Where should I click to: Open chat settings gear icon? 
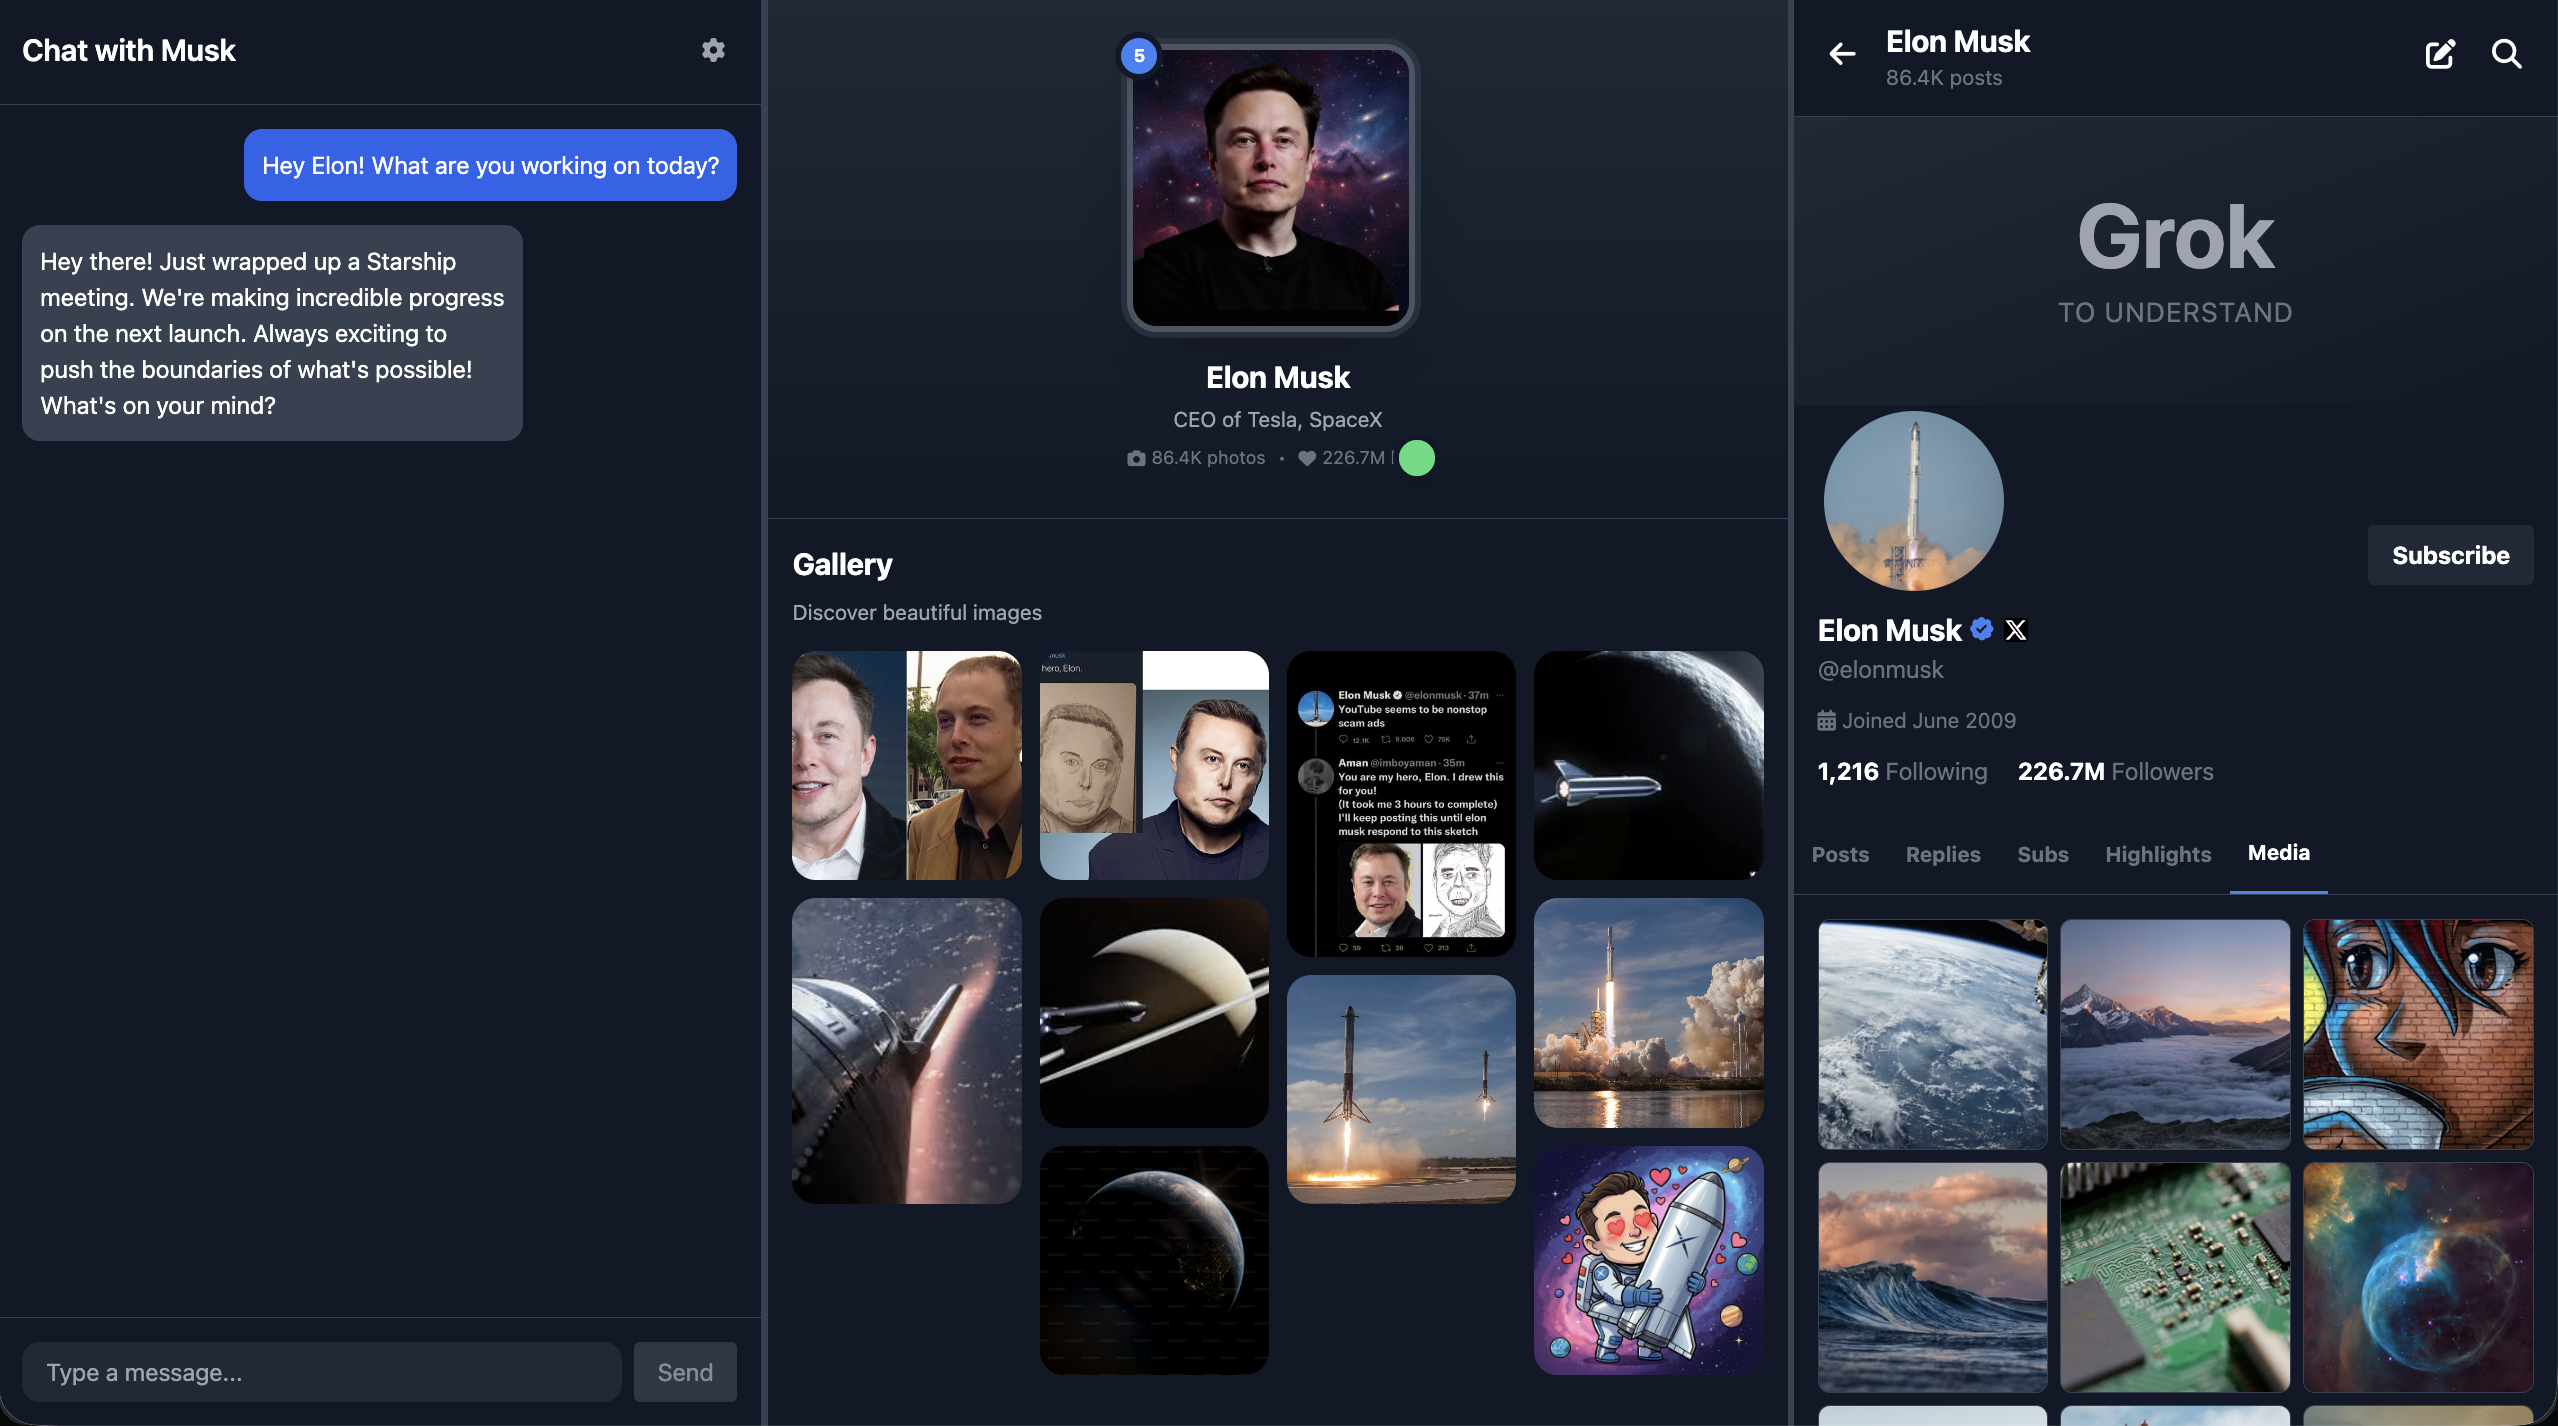[x=713, y=50]
